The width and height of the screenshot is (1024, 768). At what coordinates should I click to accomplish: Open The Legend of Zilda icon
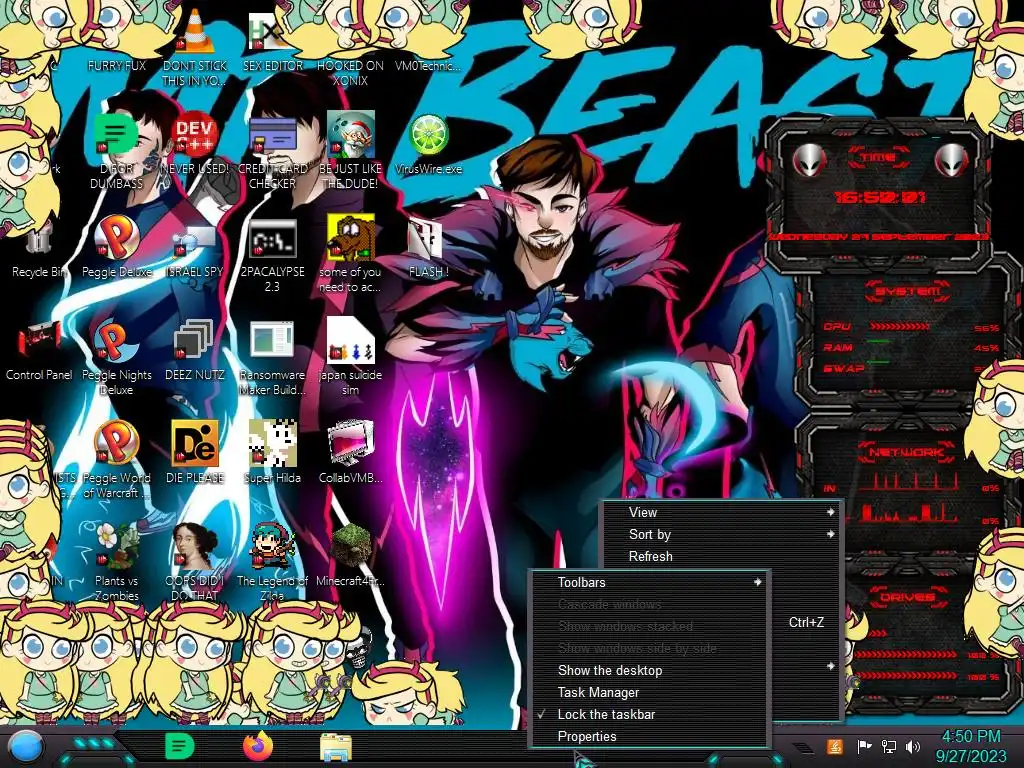click(x=272, y=562)
